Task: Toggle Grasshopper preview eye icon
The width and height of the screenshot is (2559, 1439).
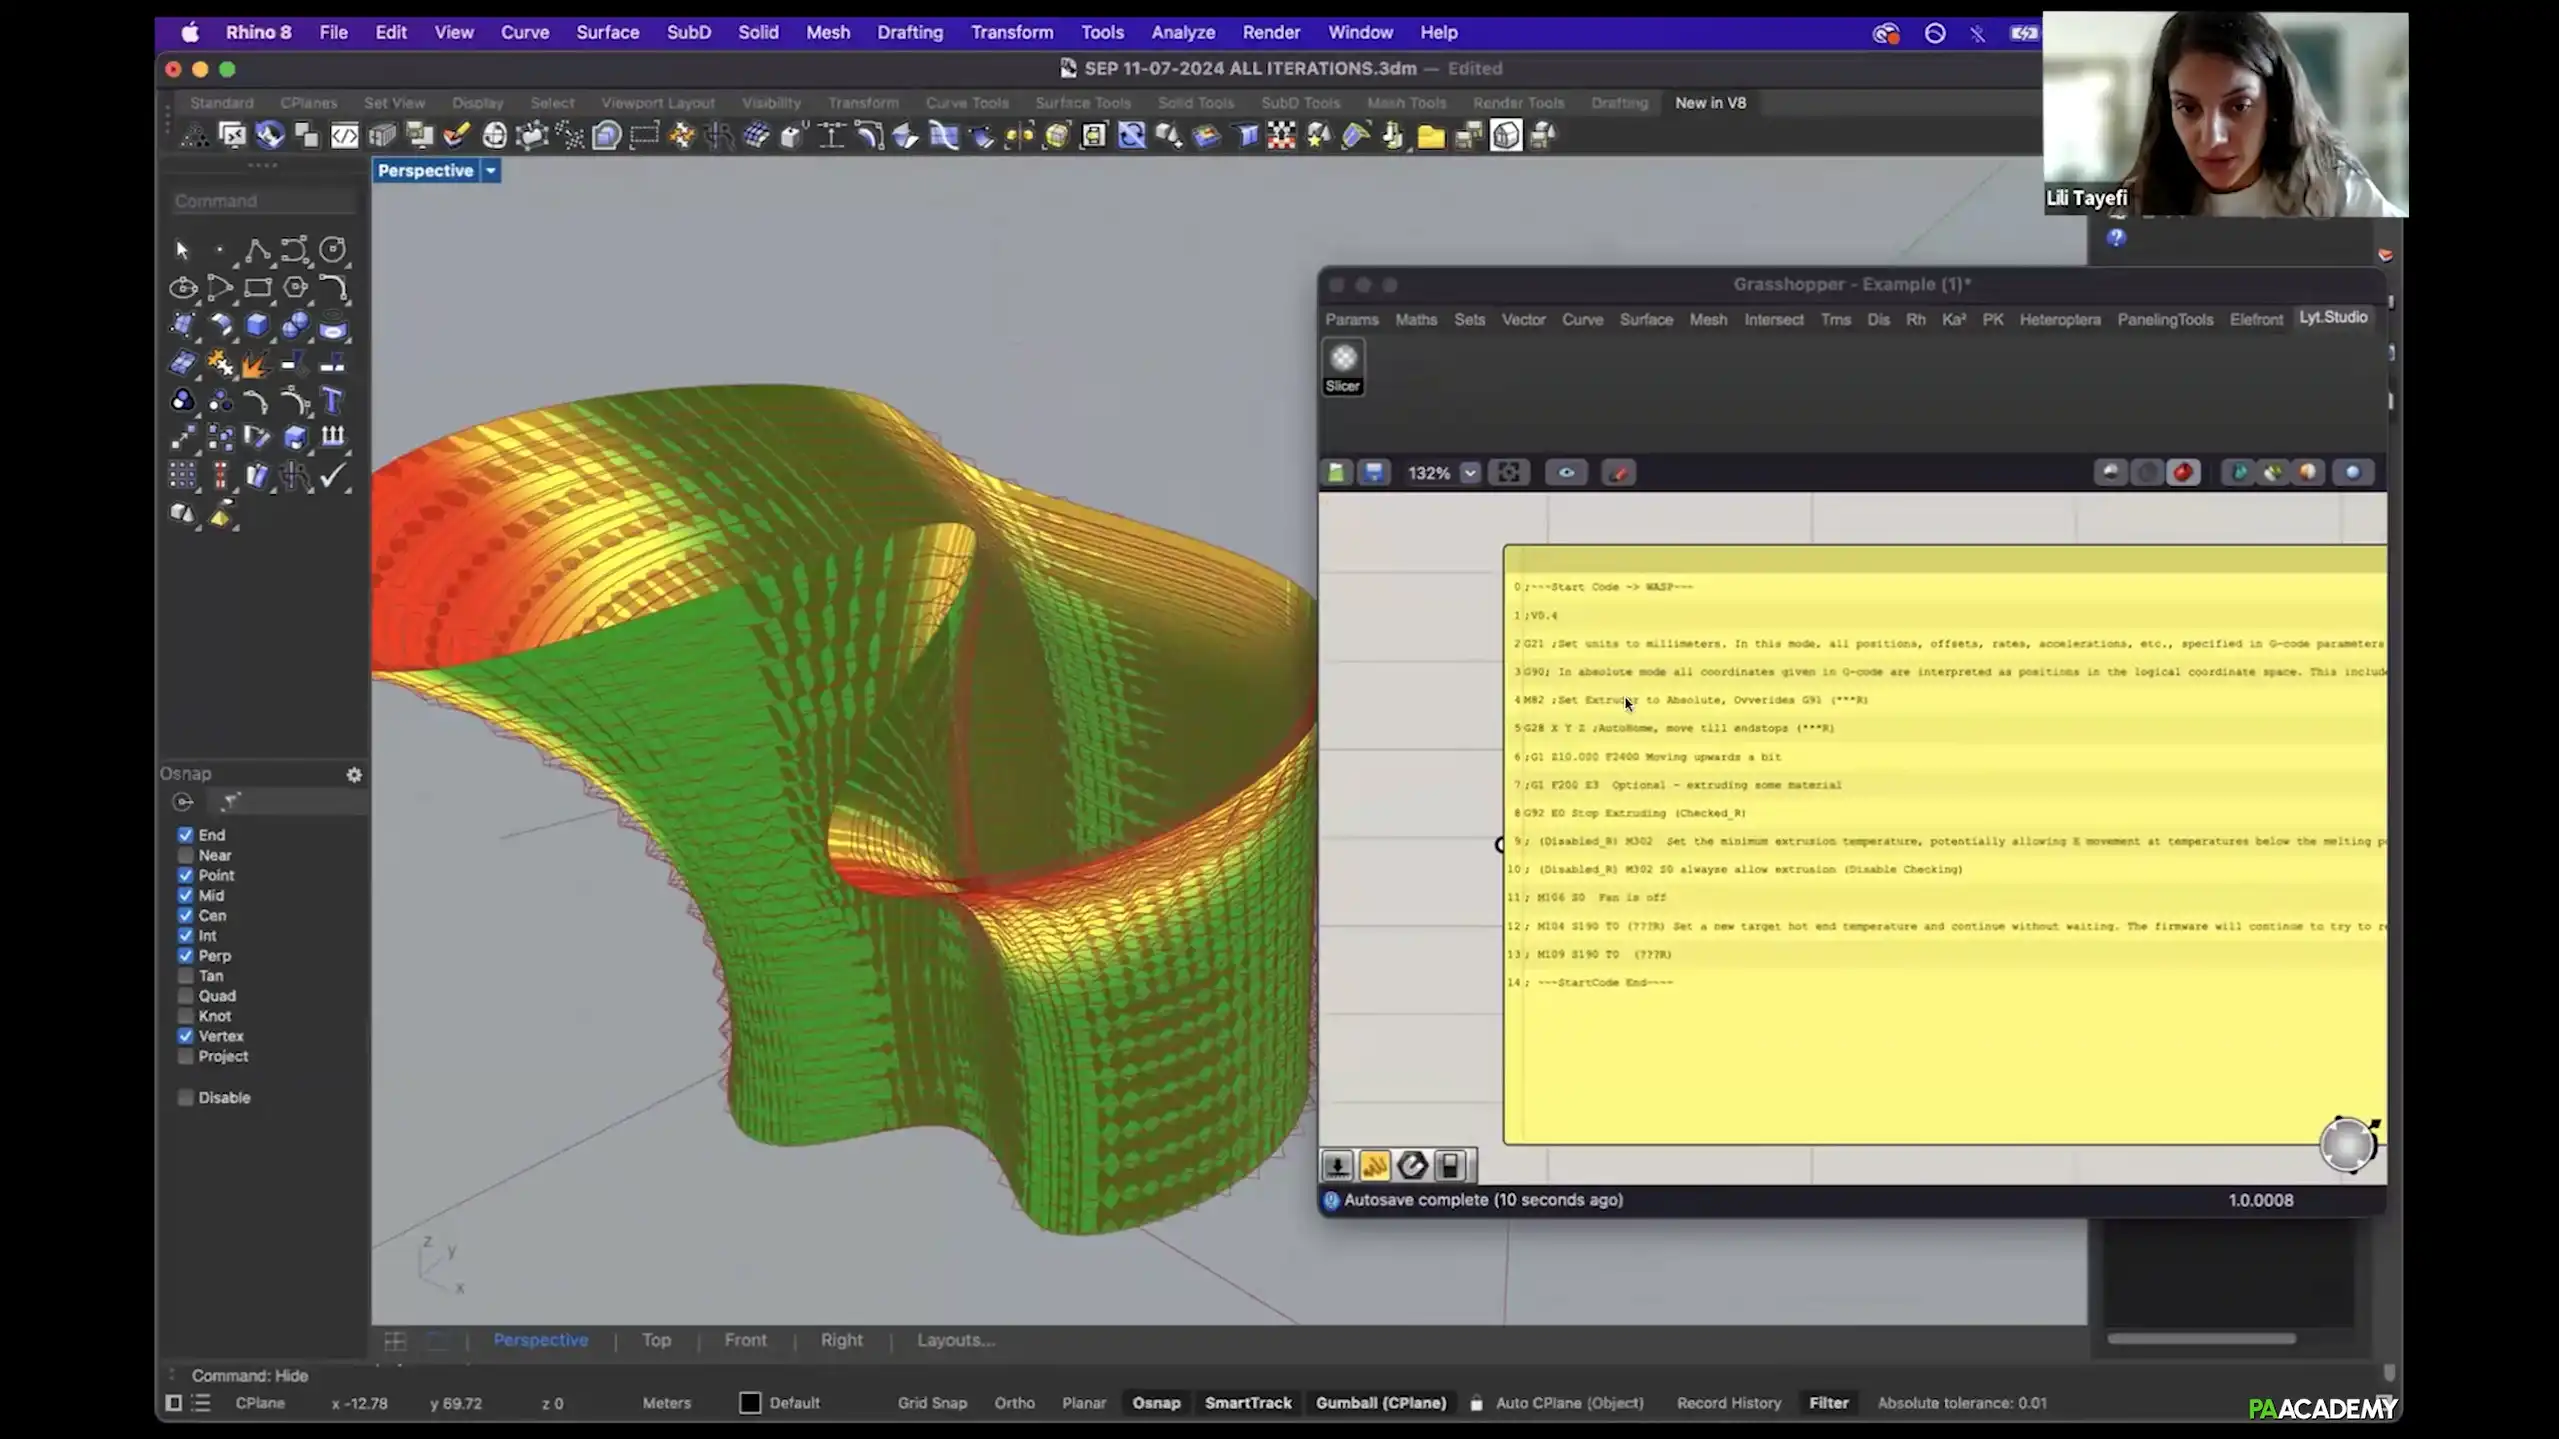Action: point(1566,472)
